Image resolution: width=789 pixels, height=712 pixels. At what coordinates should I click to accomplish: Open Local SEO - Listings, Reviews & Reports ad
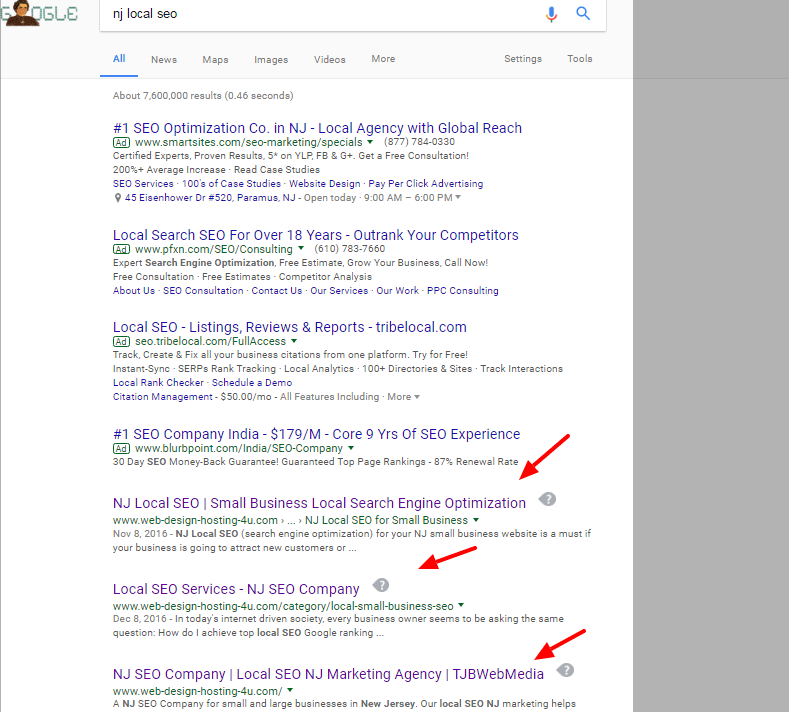(290, 327)
